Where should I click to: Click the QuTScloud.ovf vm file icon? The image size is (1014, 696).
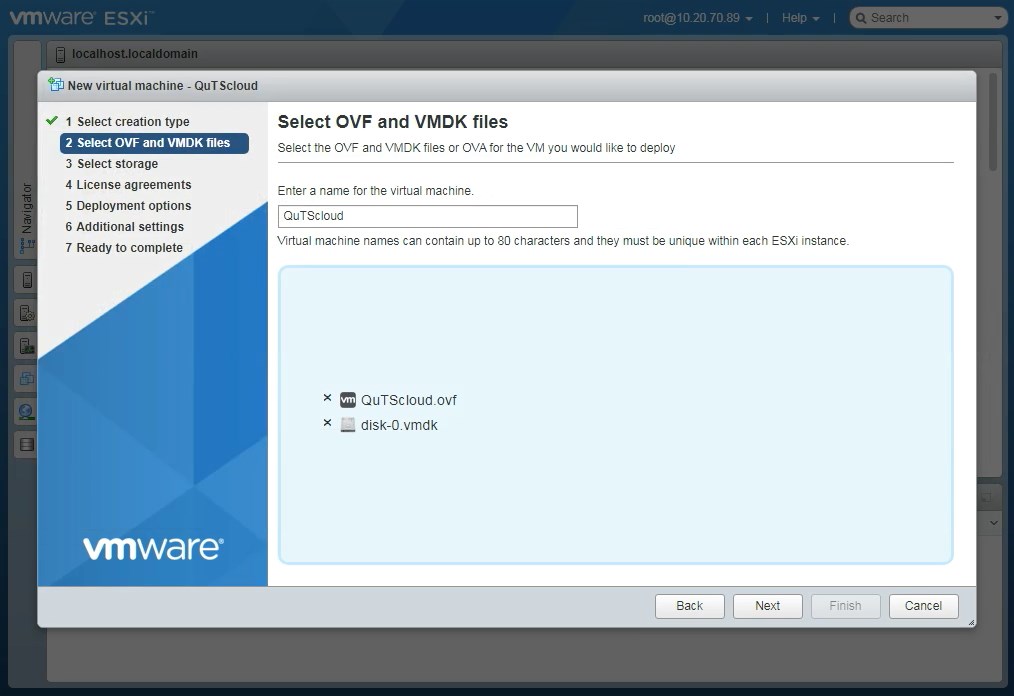[348, 400]
